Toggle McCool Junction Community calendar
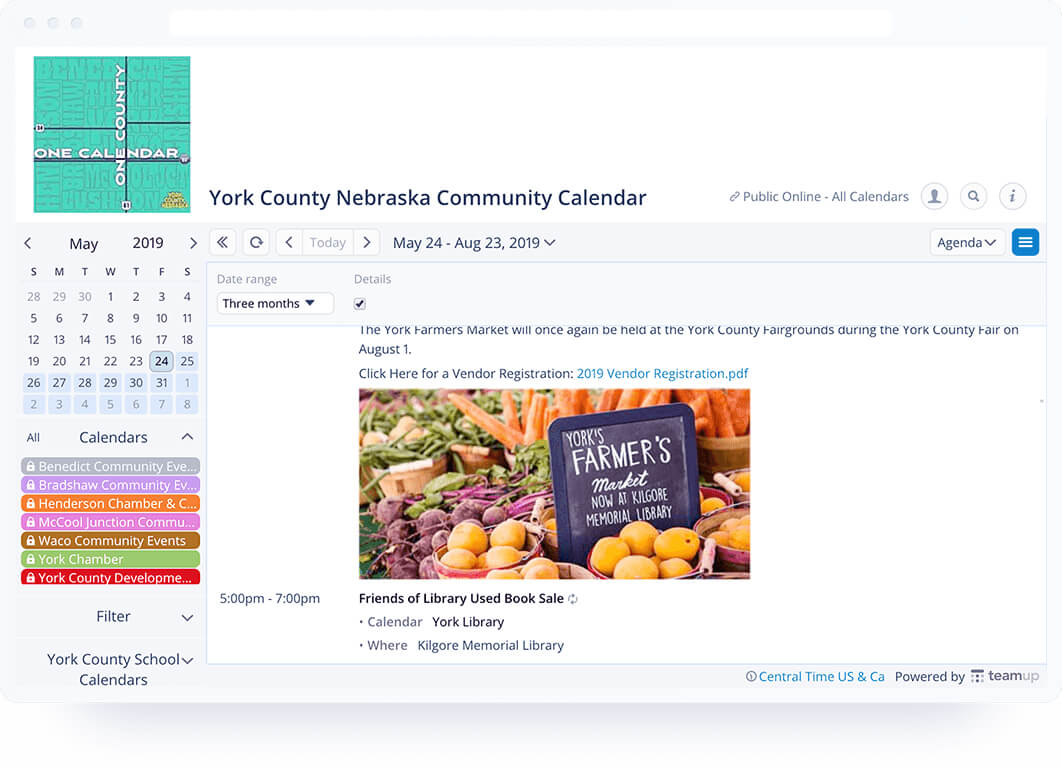This screenshot has height=768, width=1062. [110, 522]
